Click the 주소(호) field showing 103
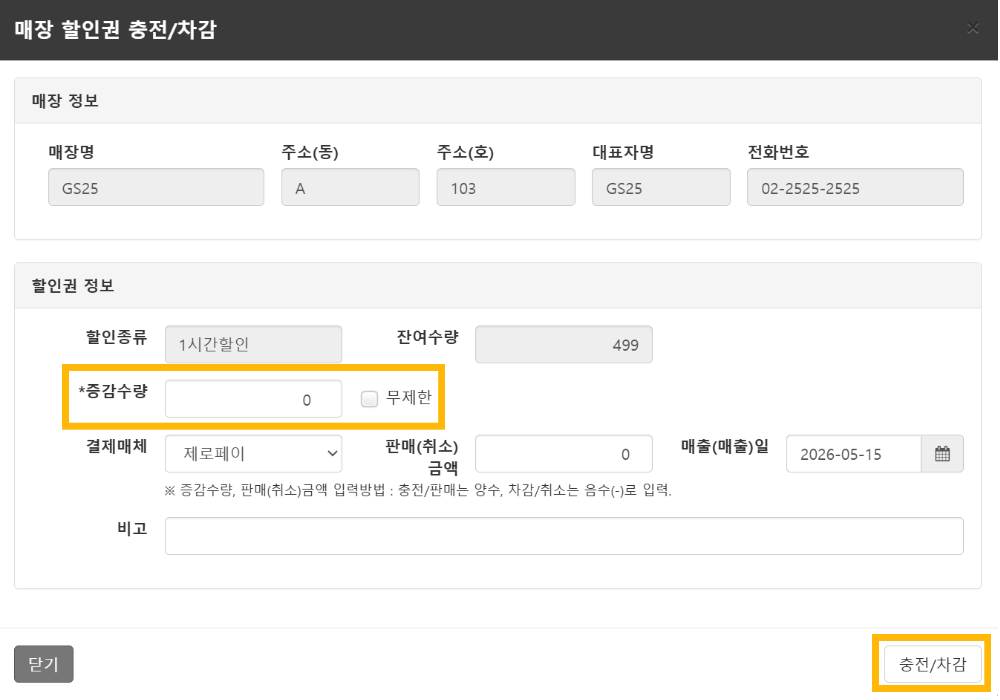Screen dimensions: 1000x700 click(x=506, y=187)
